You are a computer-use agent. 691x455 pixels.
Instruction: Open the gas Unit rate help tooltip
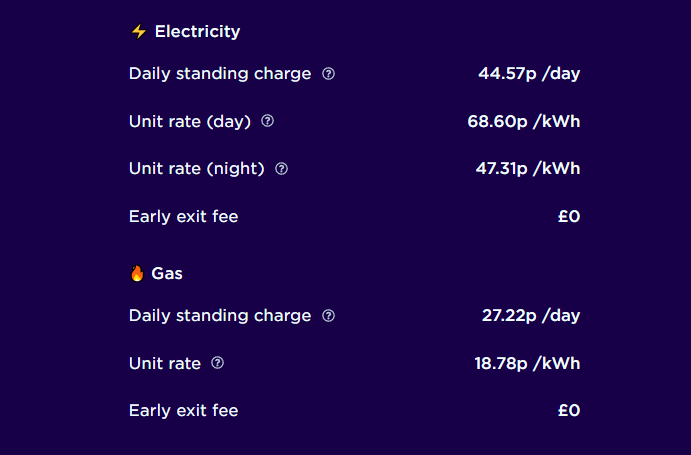click(218, 363)
